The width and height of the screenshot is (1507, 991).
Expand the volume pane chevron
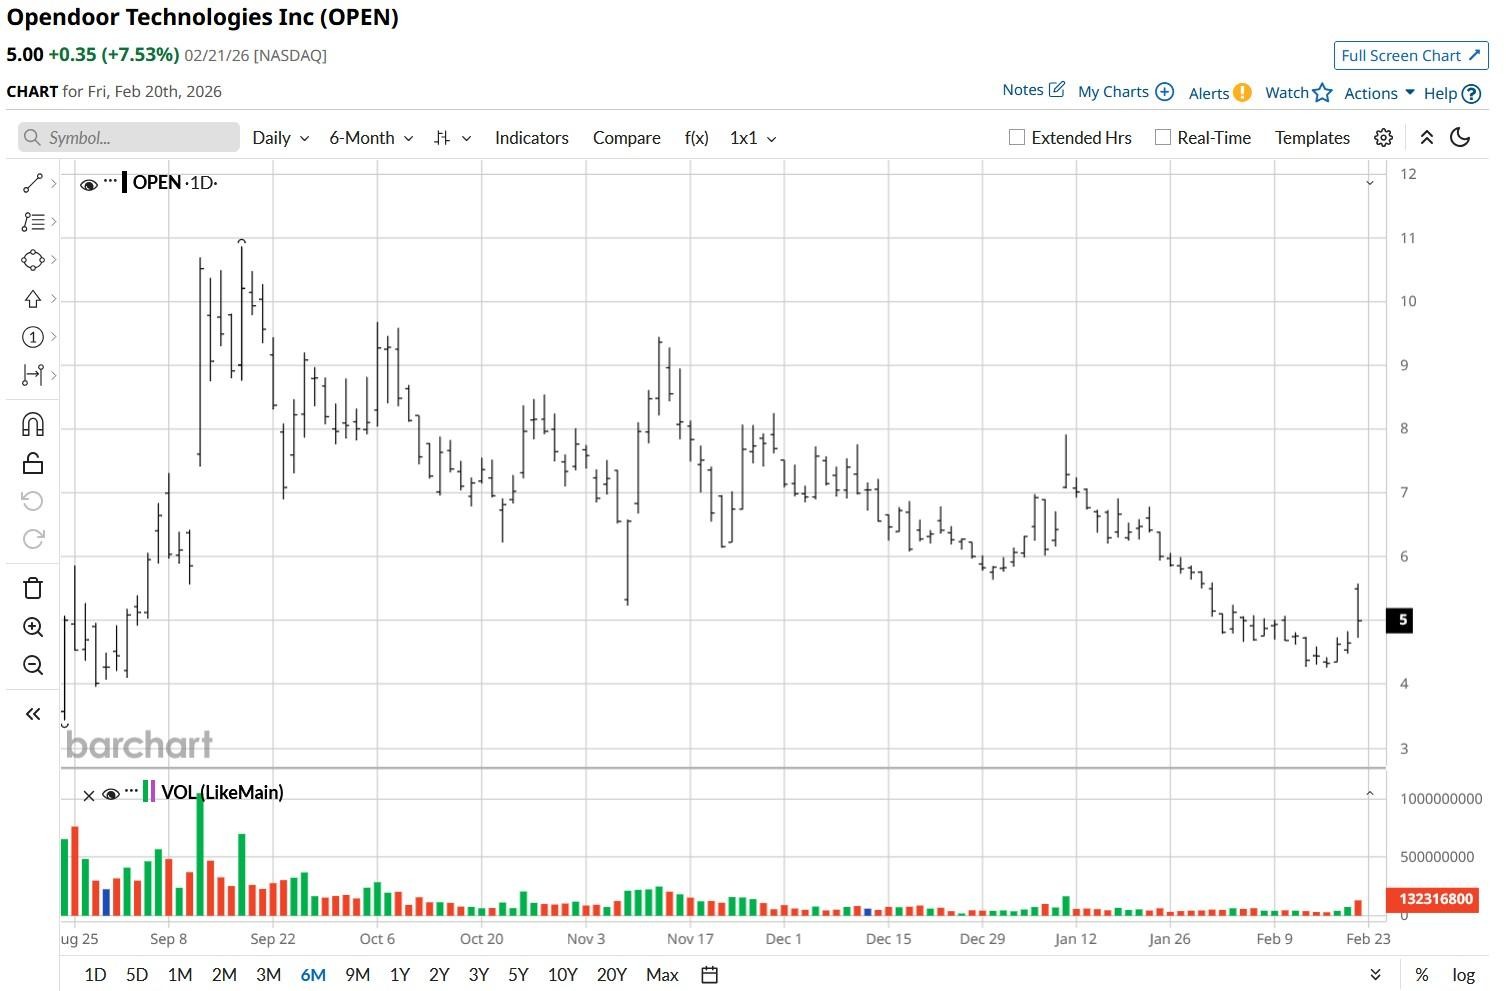(x=1370, y=794)
